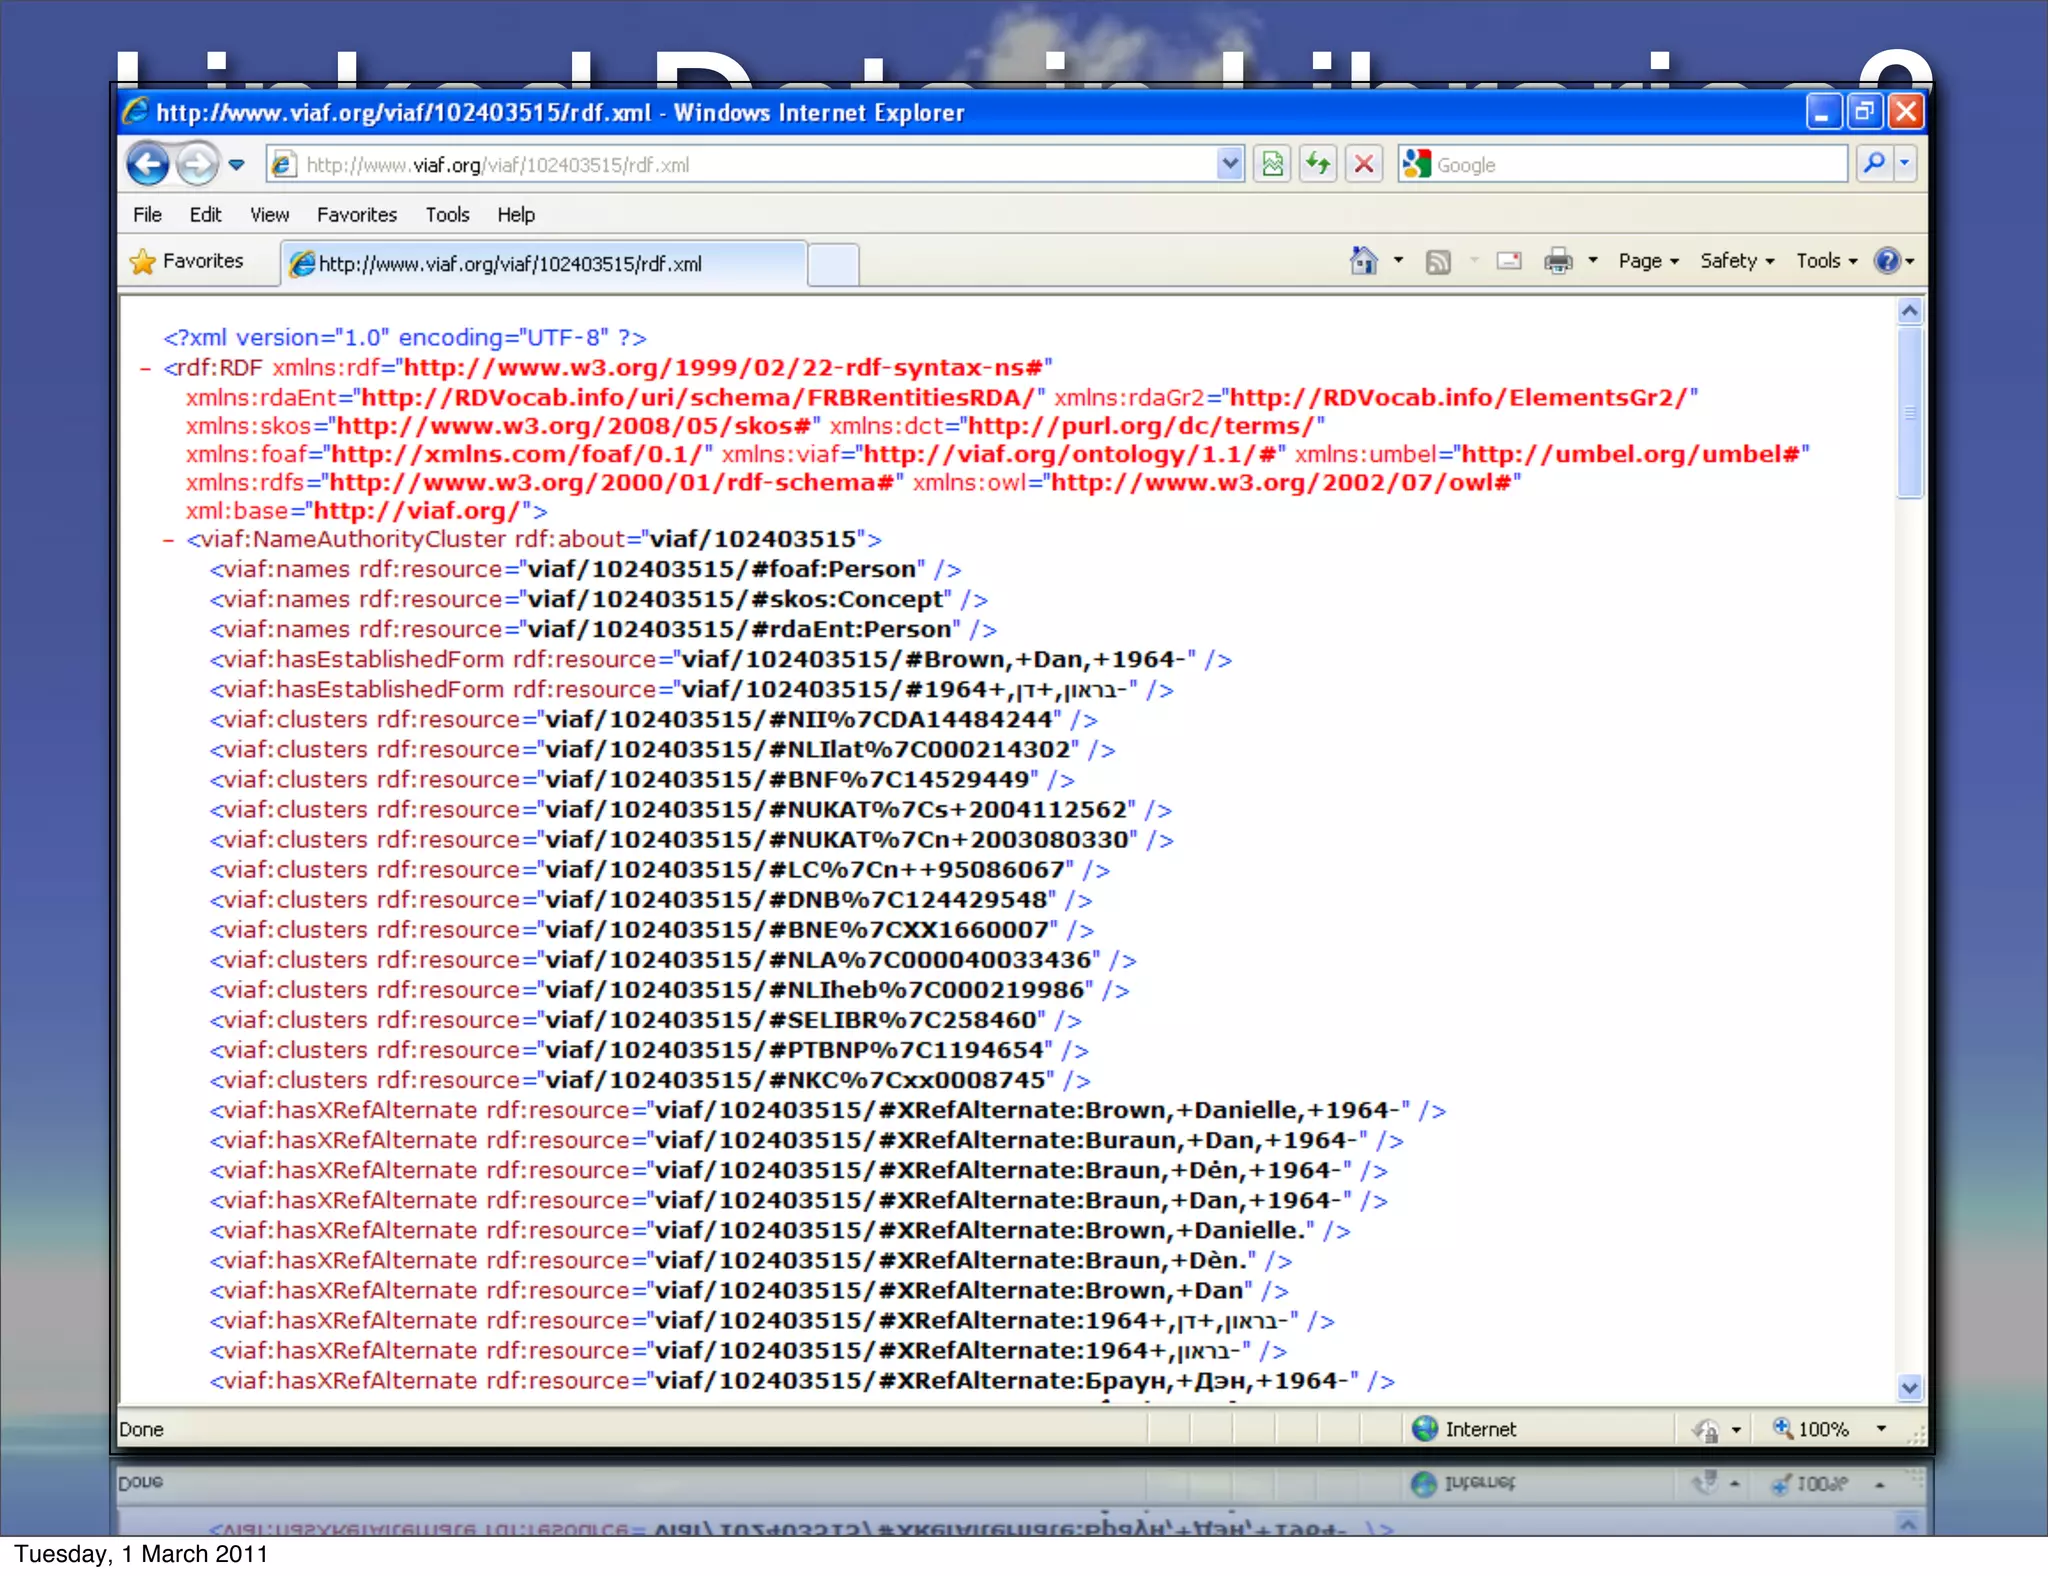Open the View menu
Viewport: 2048px width, 1576px height.
pos(269,215)
